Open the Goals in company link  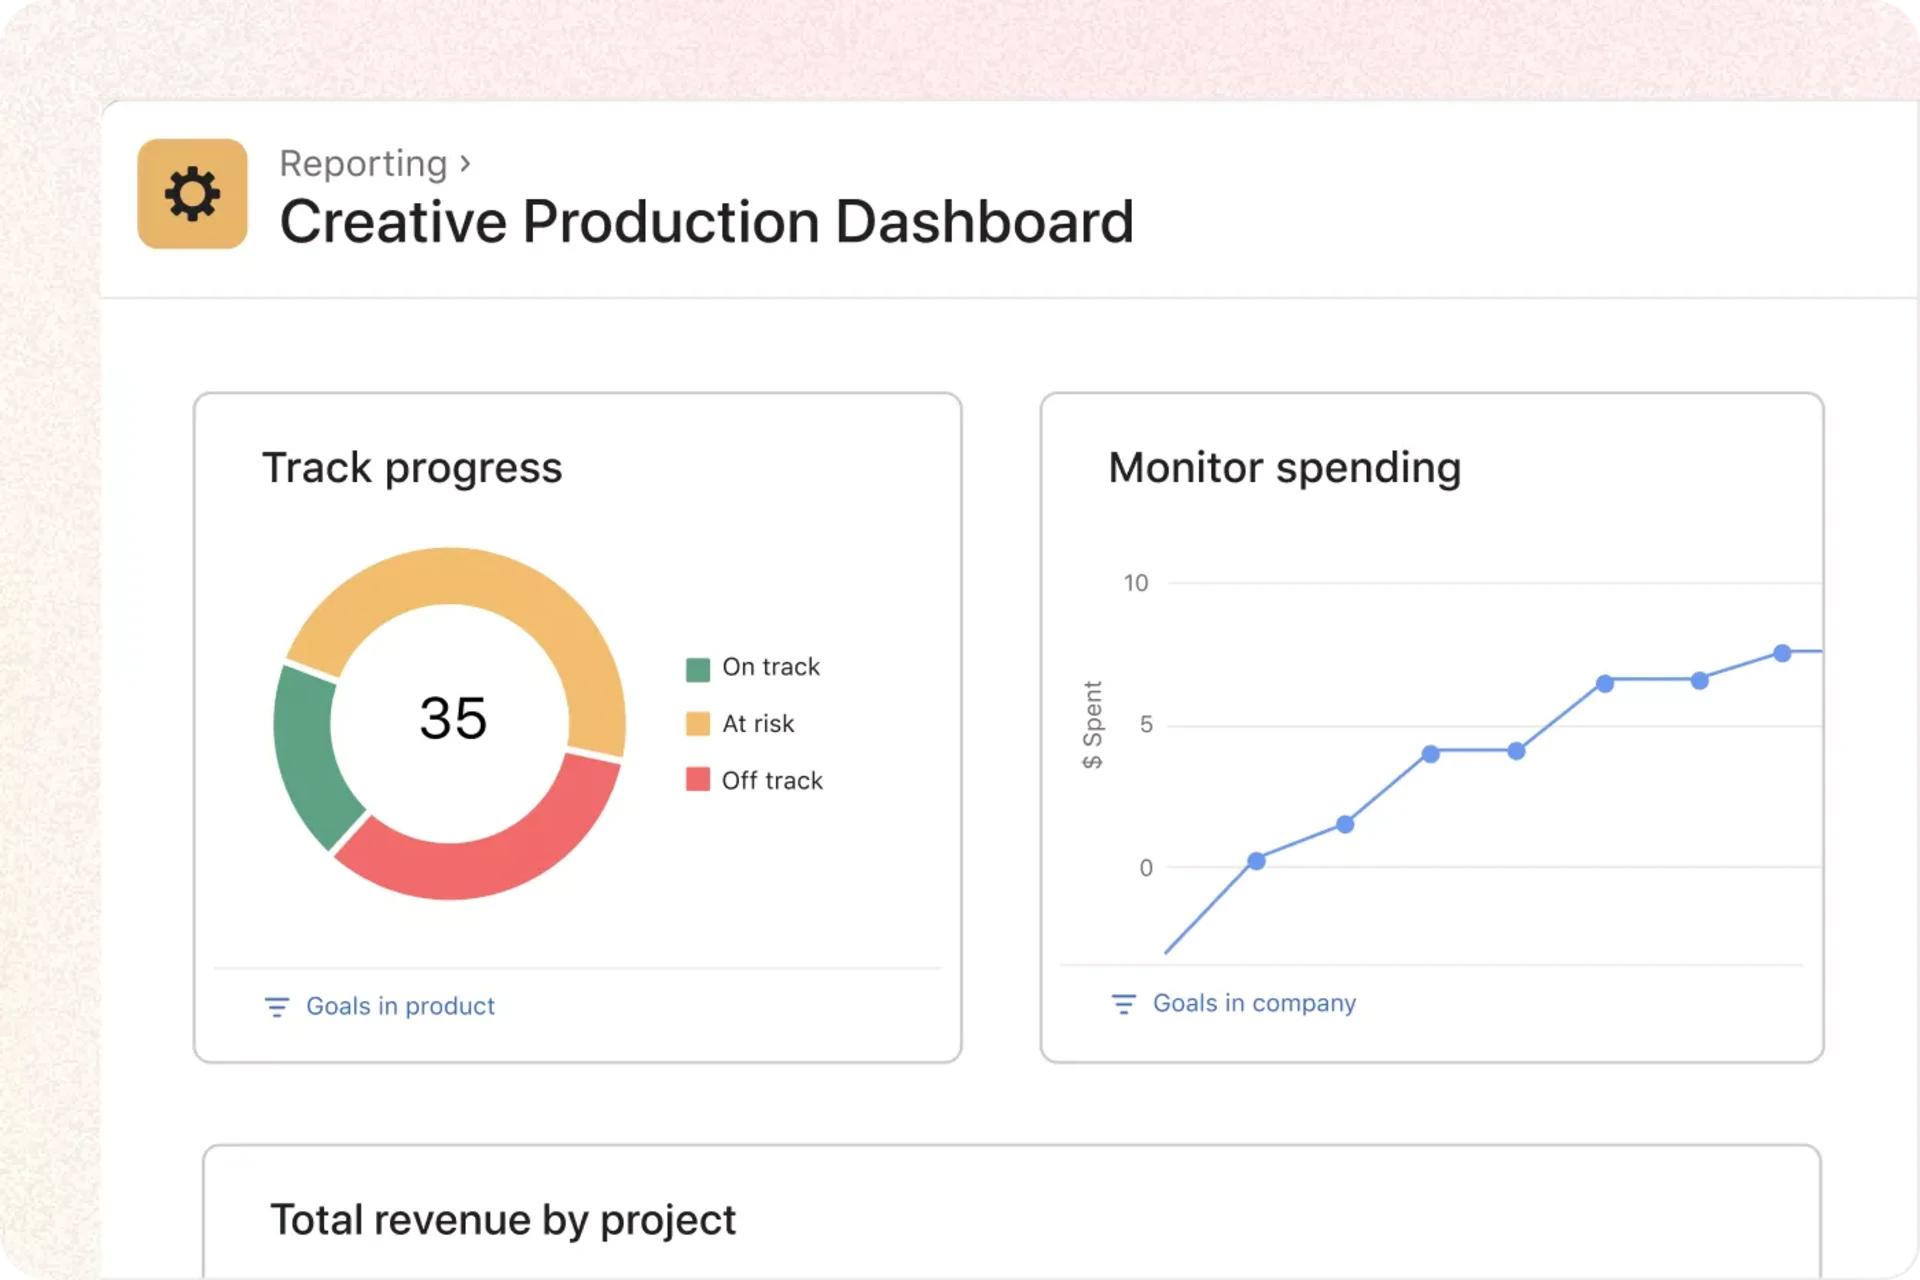pyautogui.click(x=1254, y=1003)
